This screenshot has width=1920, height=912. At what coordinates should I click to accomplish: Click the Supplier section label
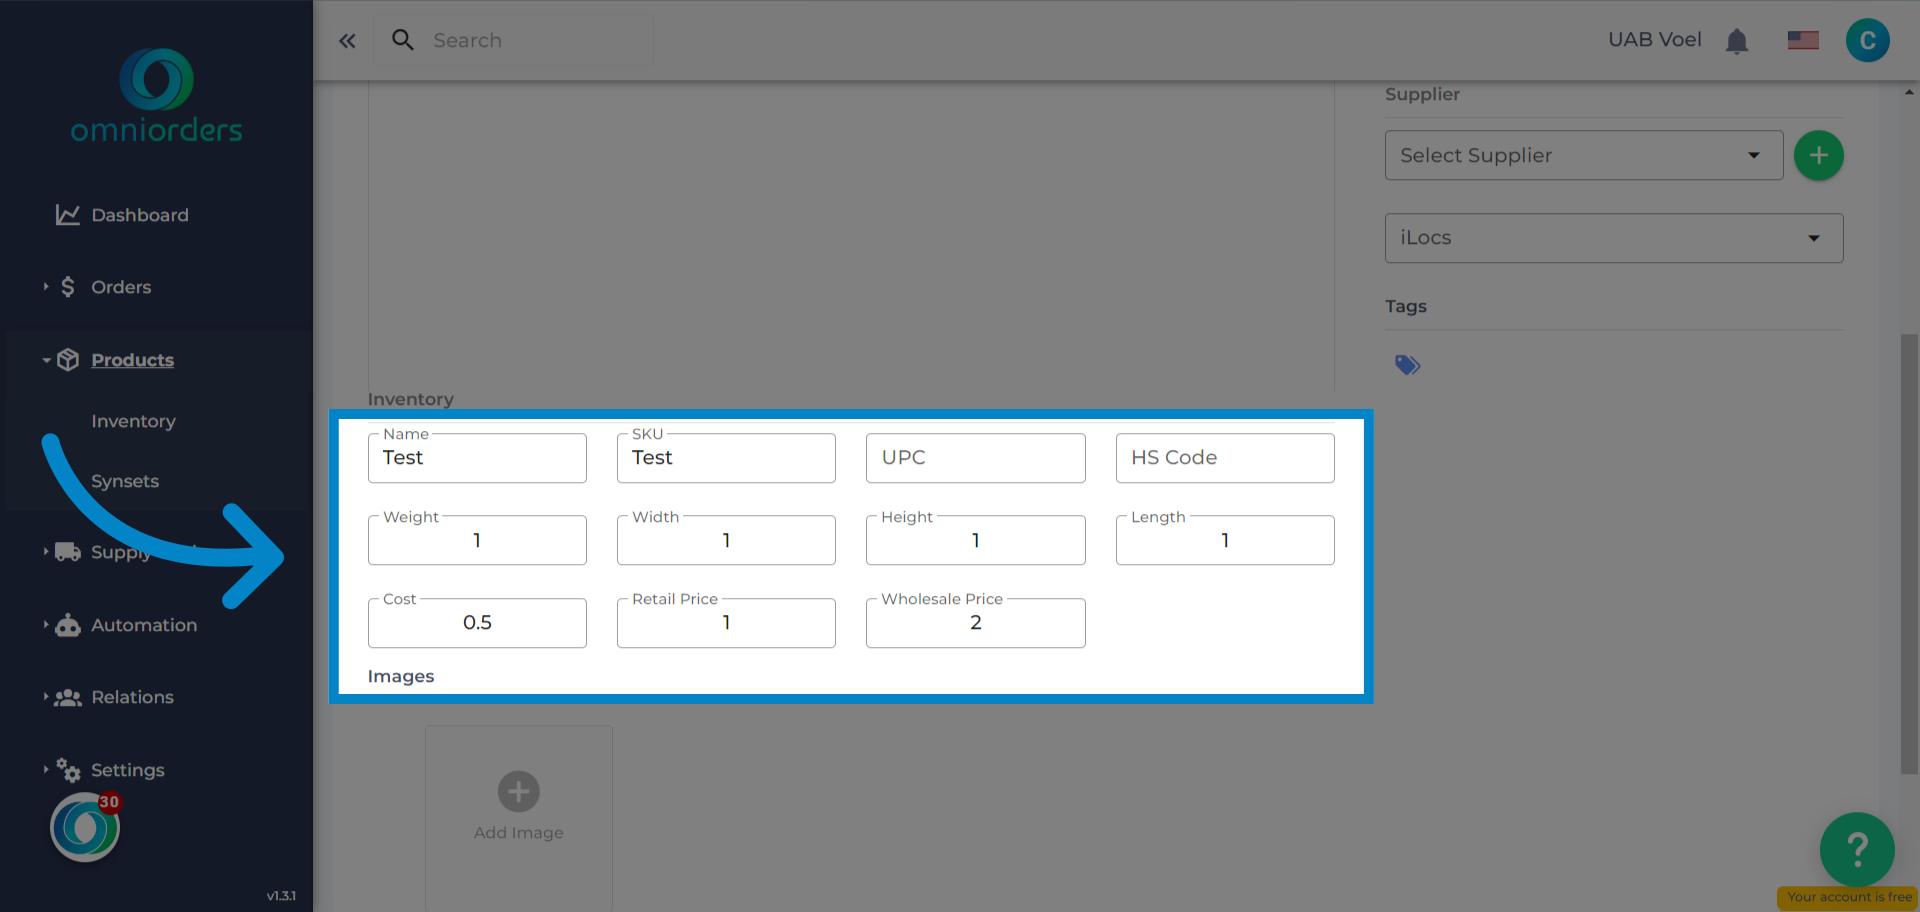pos(1422,94)
